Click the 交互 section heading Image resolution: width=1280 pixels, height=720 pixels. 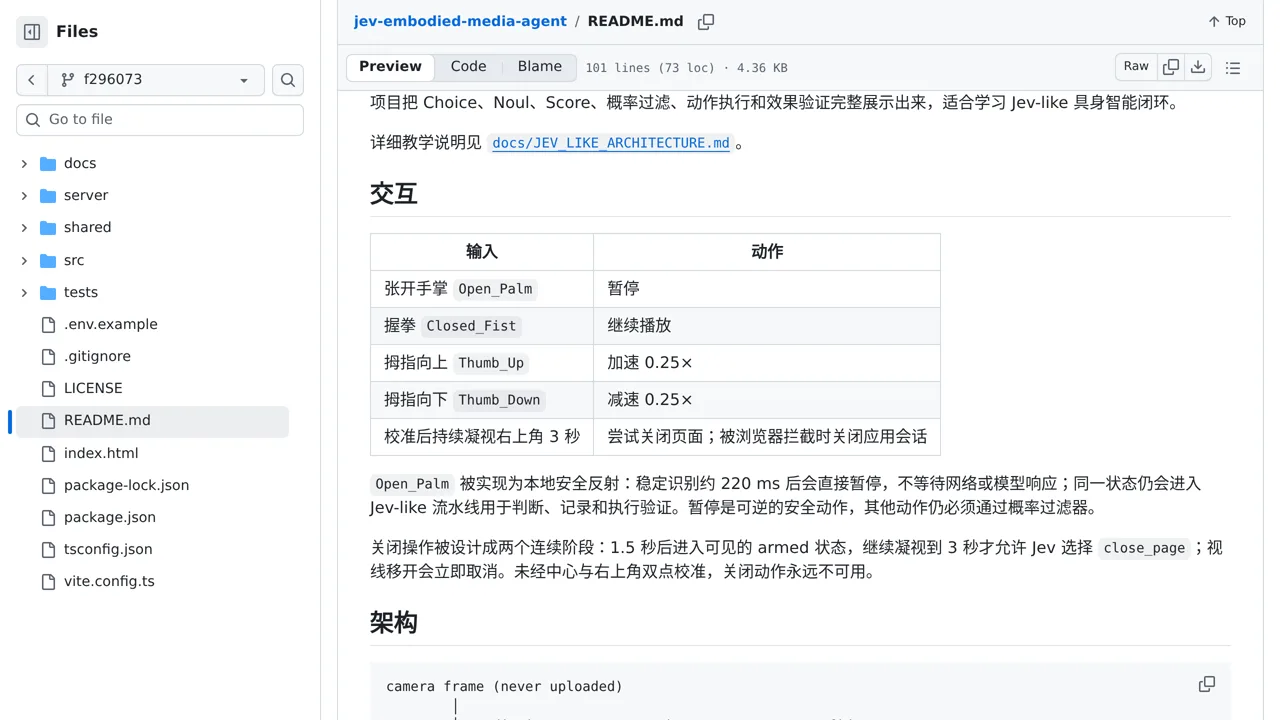coord(394,193)
